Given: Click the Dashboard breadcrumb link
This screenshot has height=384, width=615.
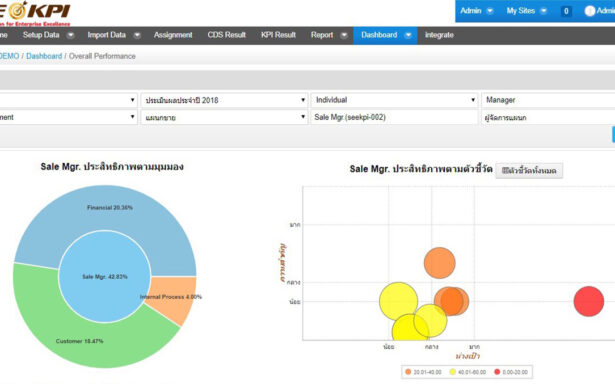Looking at the screenshot, I should pos(44,56).
